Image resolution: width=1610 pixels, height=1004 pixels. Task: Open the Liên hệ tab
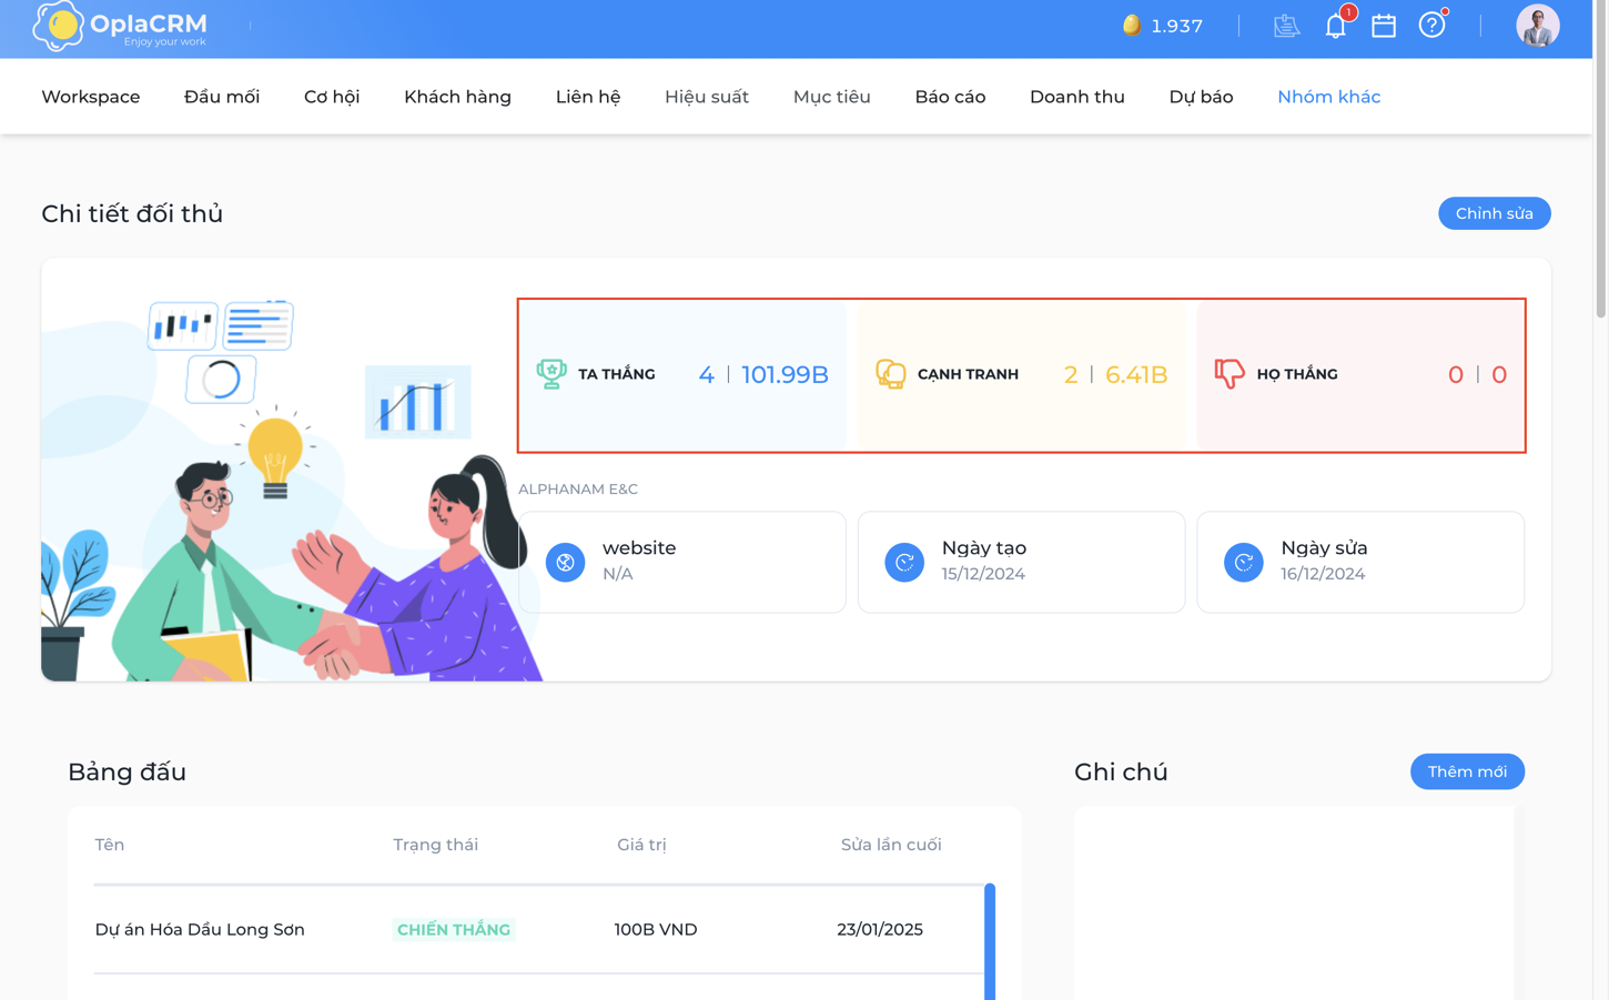(x=588, y=97)
